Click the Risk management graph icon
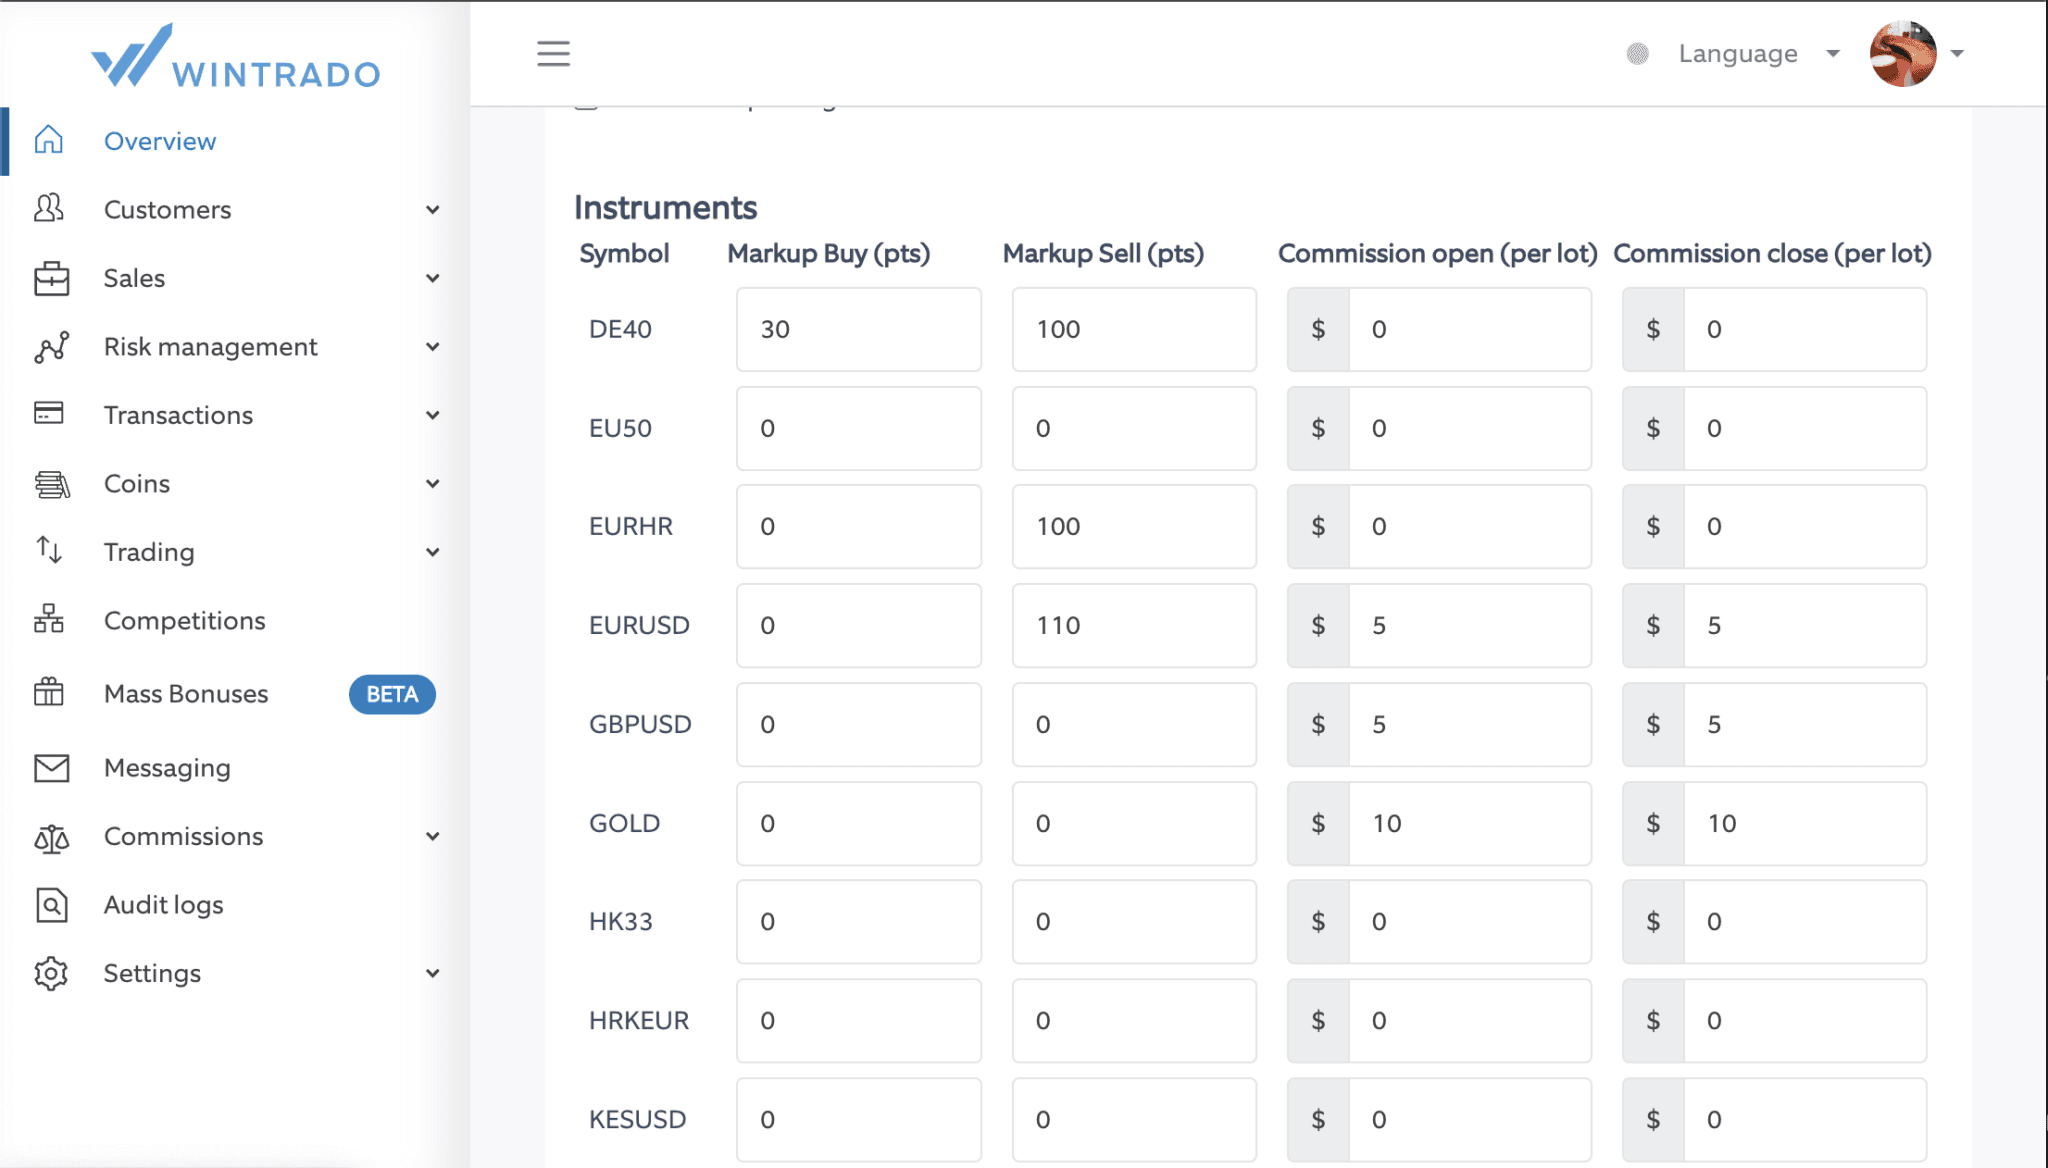This screenshot has height=1168, width=2048. coord(51,347)
